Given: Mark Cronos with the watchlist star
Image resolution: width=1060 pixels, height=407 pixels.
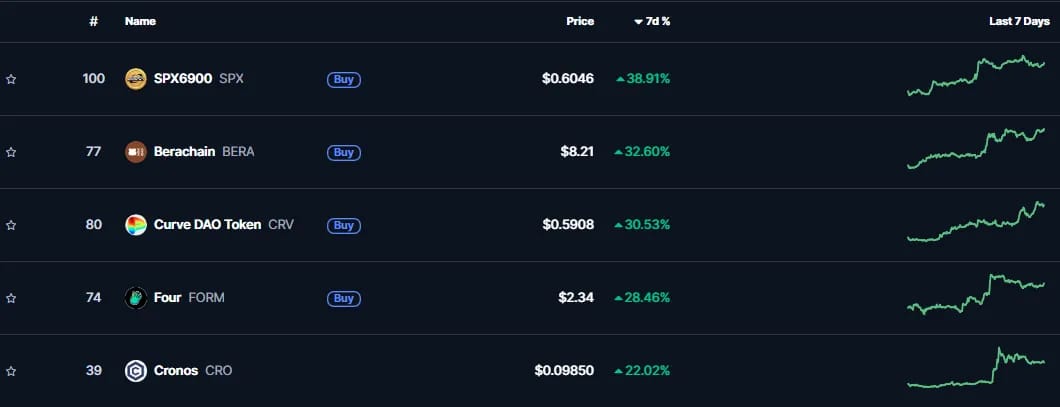Looking at the screenshot, I should [x=11, y=371].
